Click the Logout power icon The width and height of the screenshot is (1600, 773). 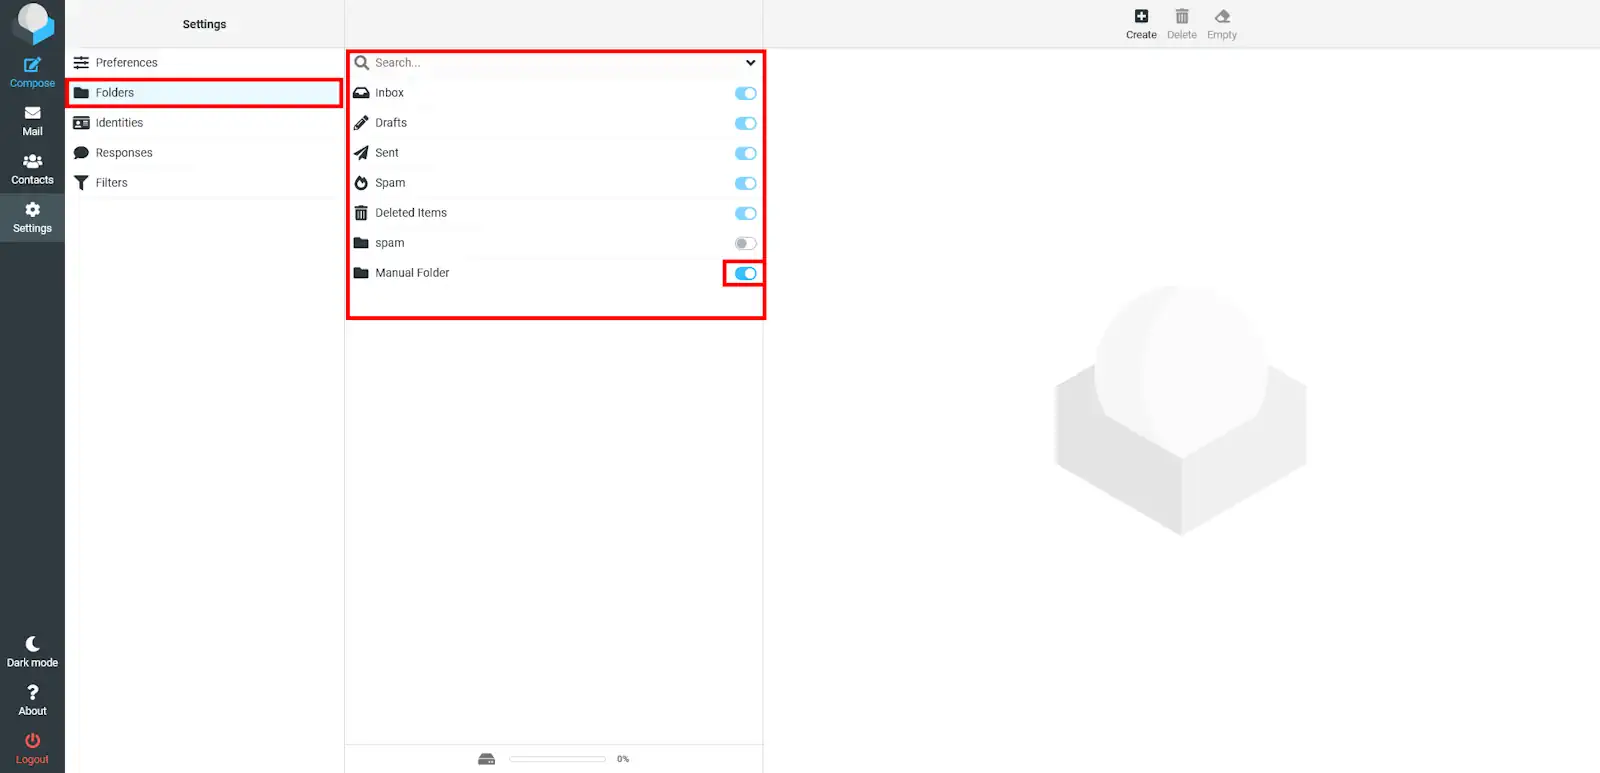pos(32,741)
